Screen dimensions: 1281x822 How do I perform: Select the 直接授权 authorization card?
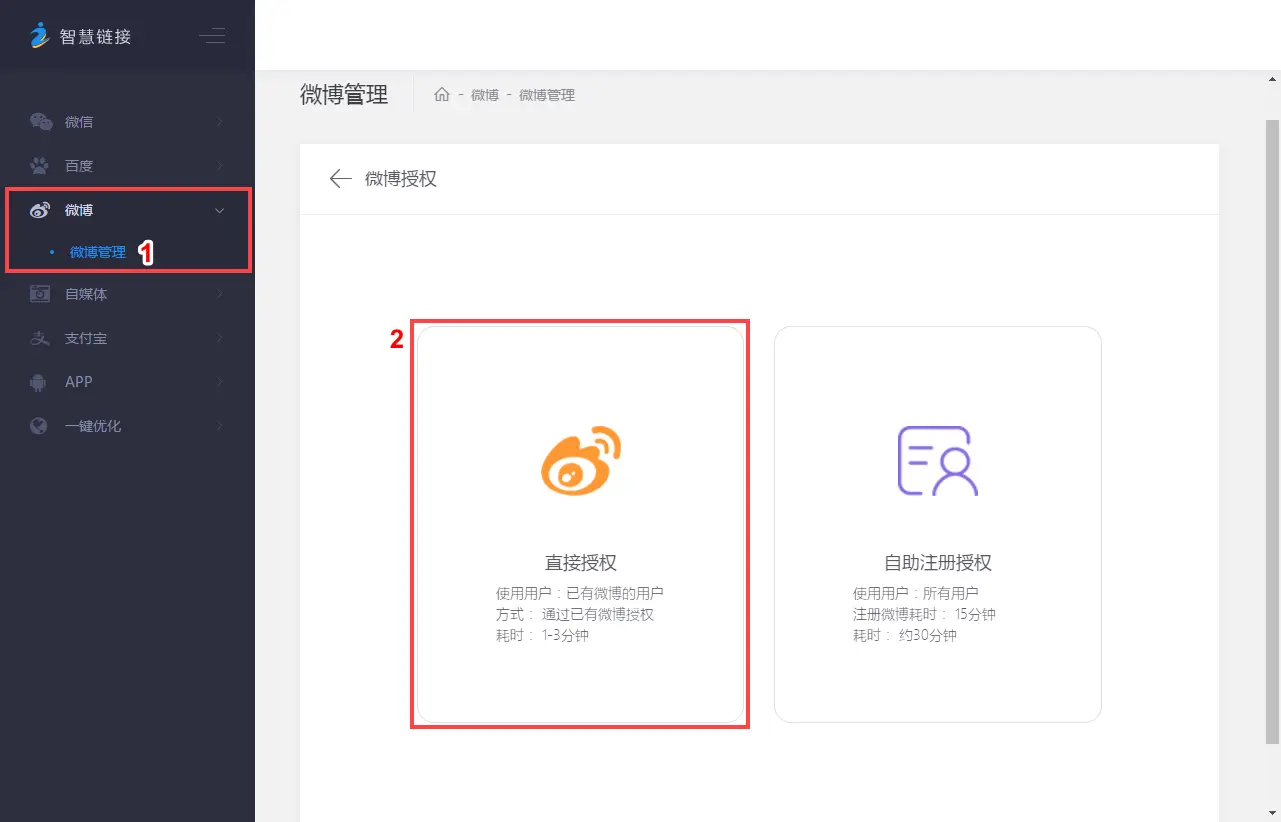(580, 524)
